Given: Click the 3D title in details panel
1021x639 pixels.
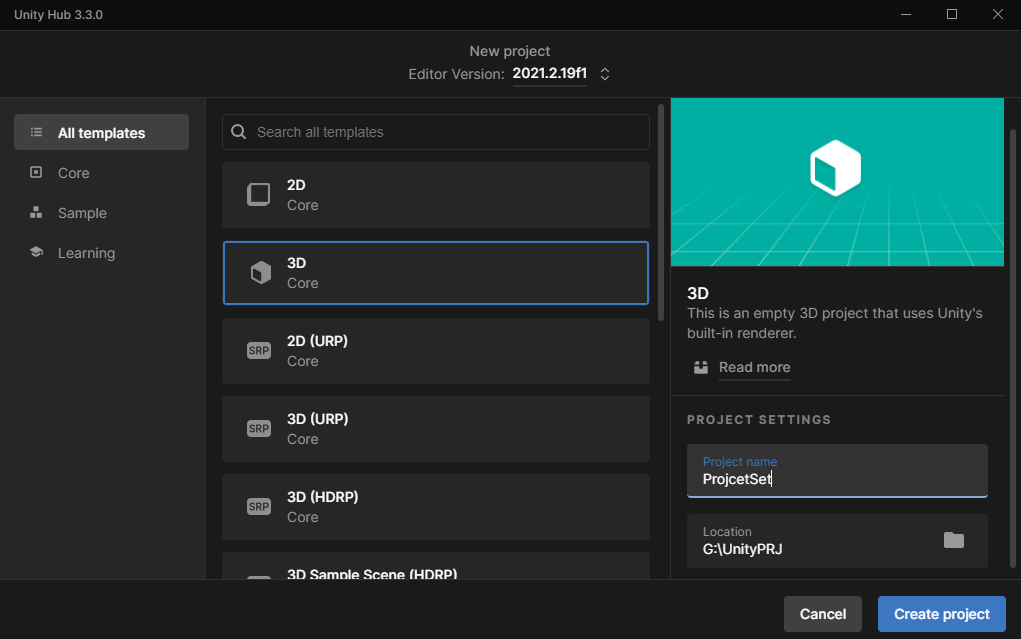Looking at the screenshot, I should pos(697,293).
